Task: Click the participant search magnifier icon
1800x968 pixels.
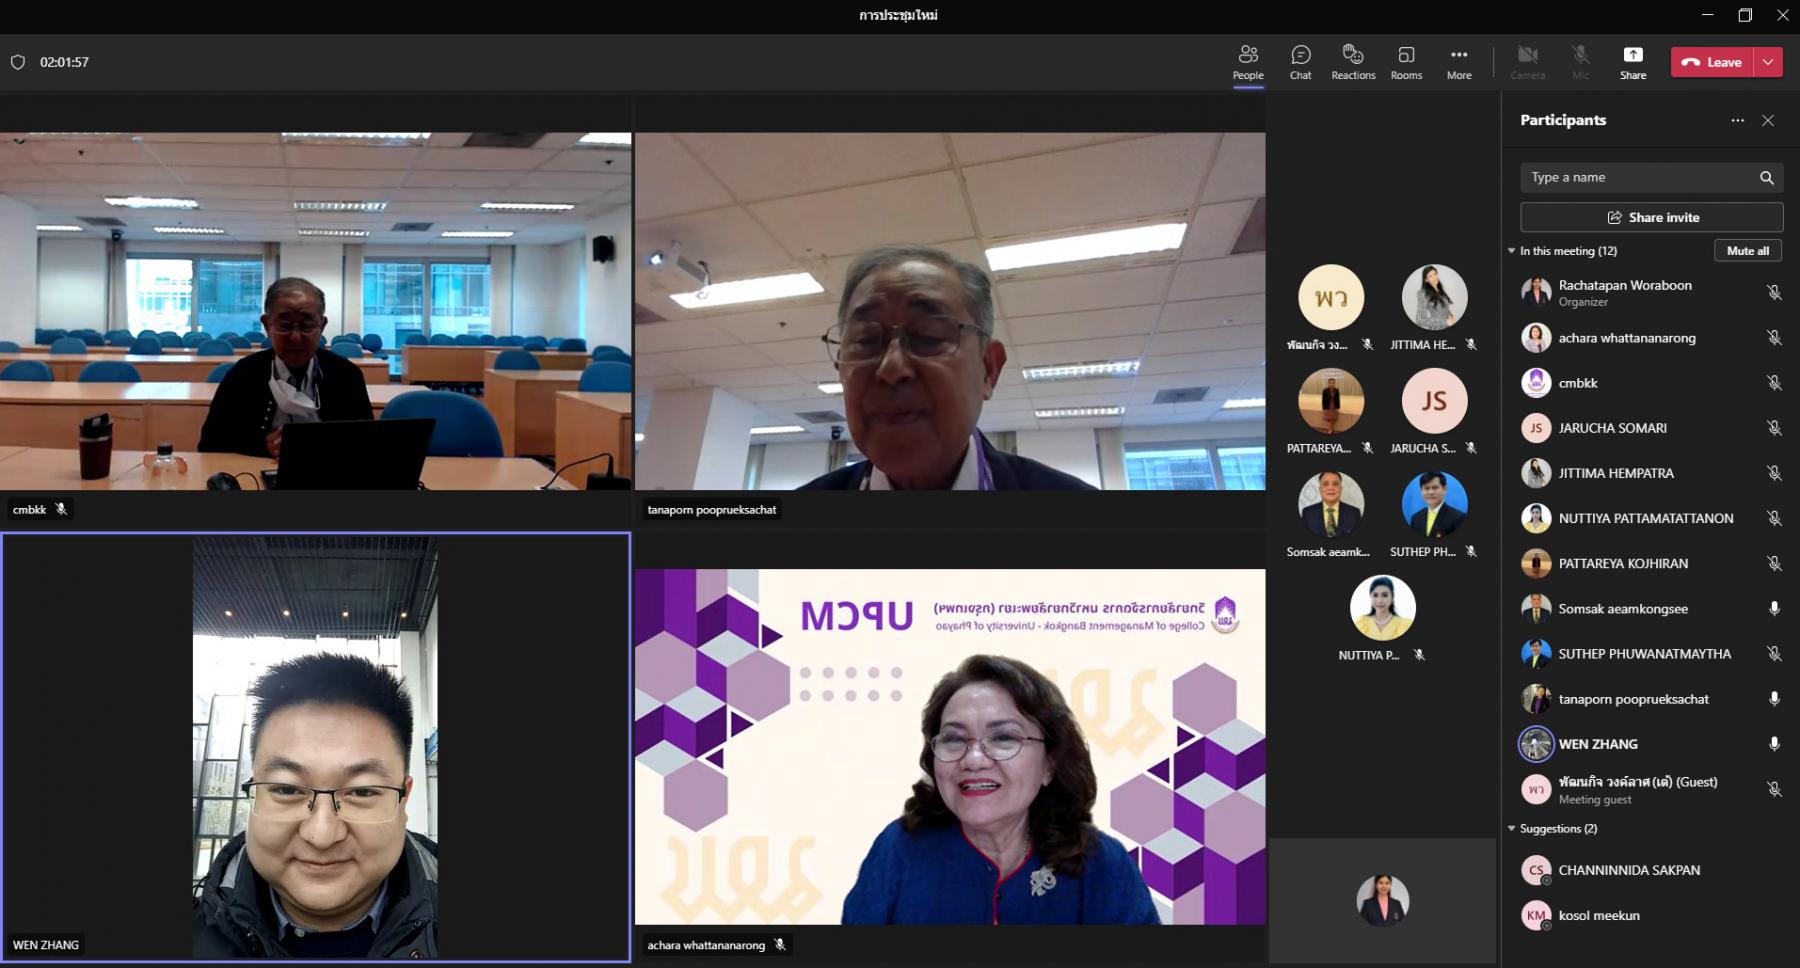Action: point(1767,178)
